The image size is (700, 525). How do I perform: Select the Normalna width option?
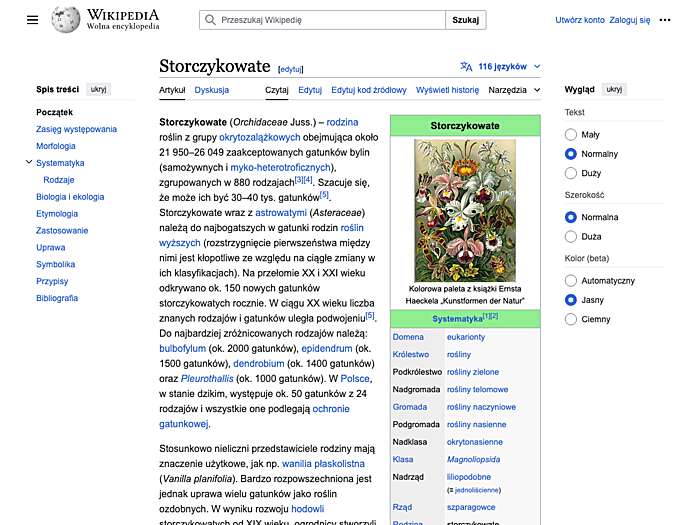pos(571,217)
